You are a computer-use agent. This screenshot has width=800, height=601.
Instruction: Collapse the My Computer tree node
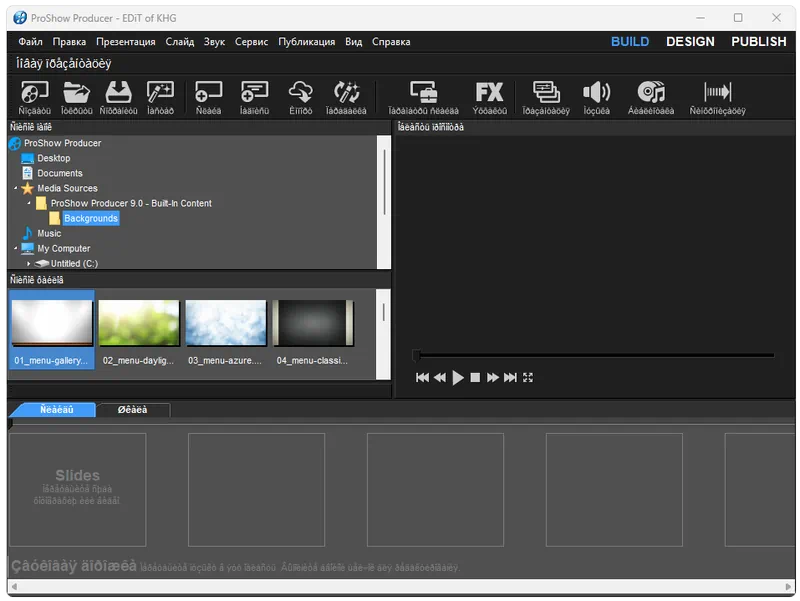[15, 248]
